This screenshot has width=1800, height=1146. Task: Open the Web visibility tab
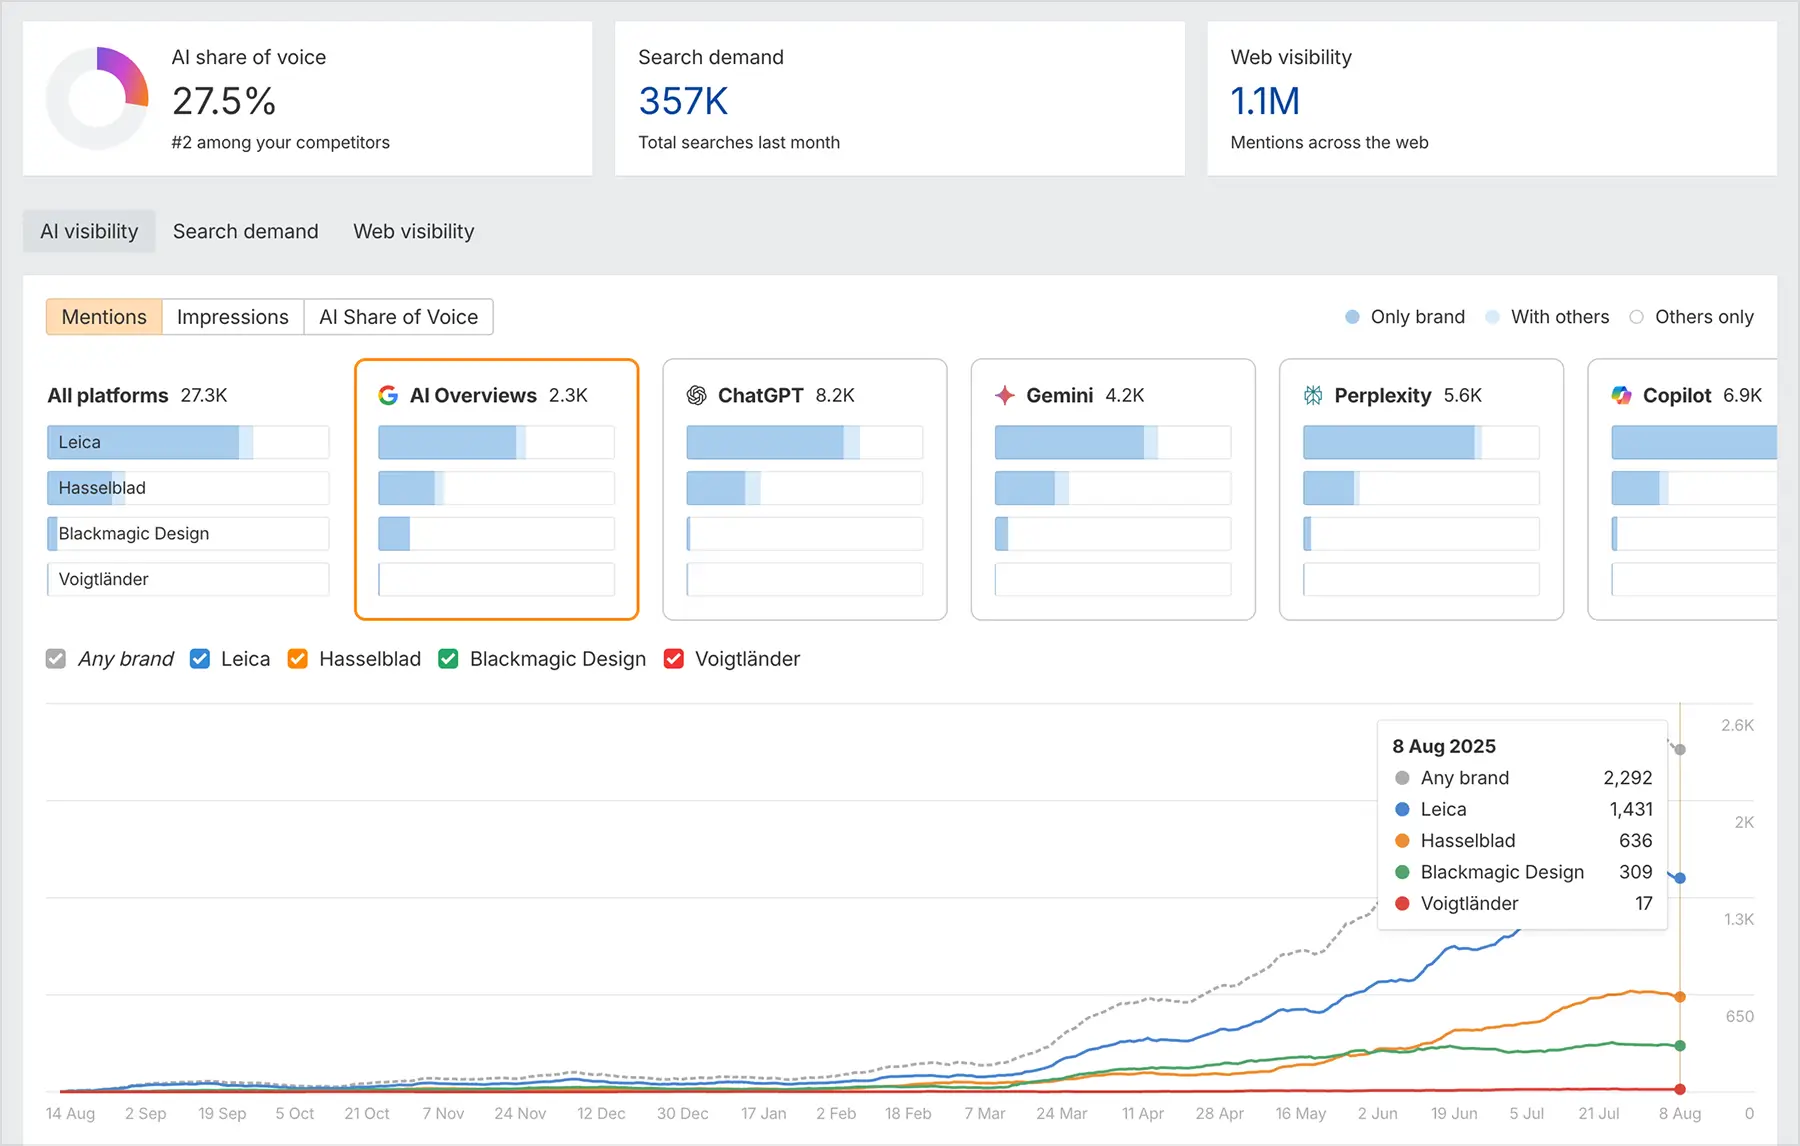click(413, 231)
